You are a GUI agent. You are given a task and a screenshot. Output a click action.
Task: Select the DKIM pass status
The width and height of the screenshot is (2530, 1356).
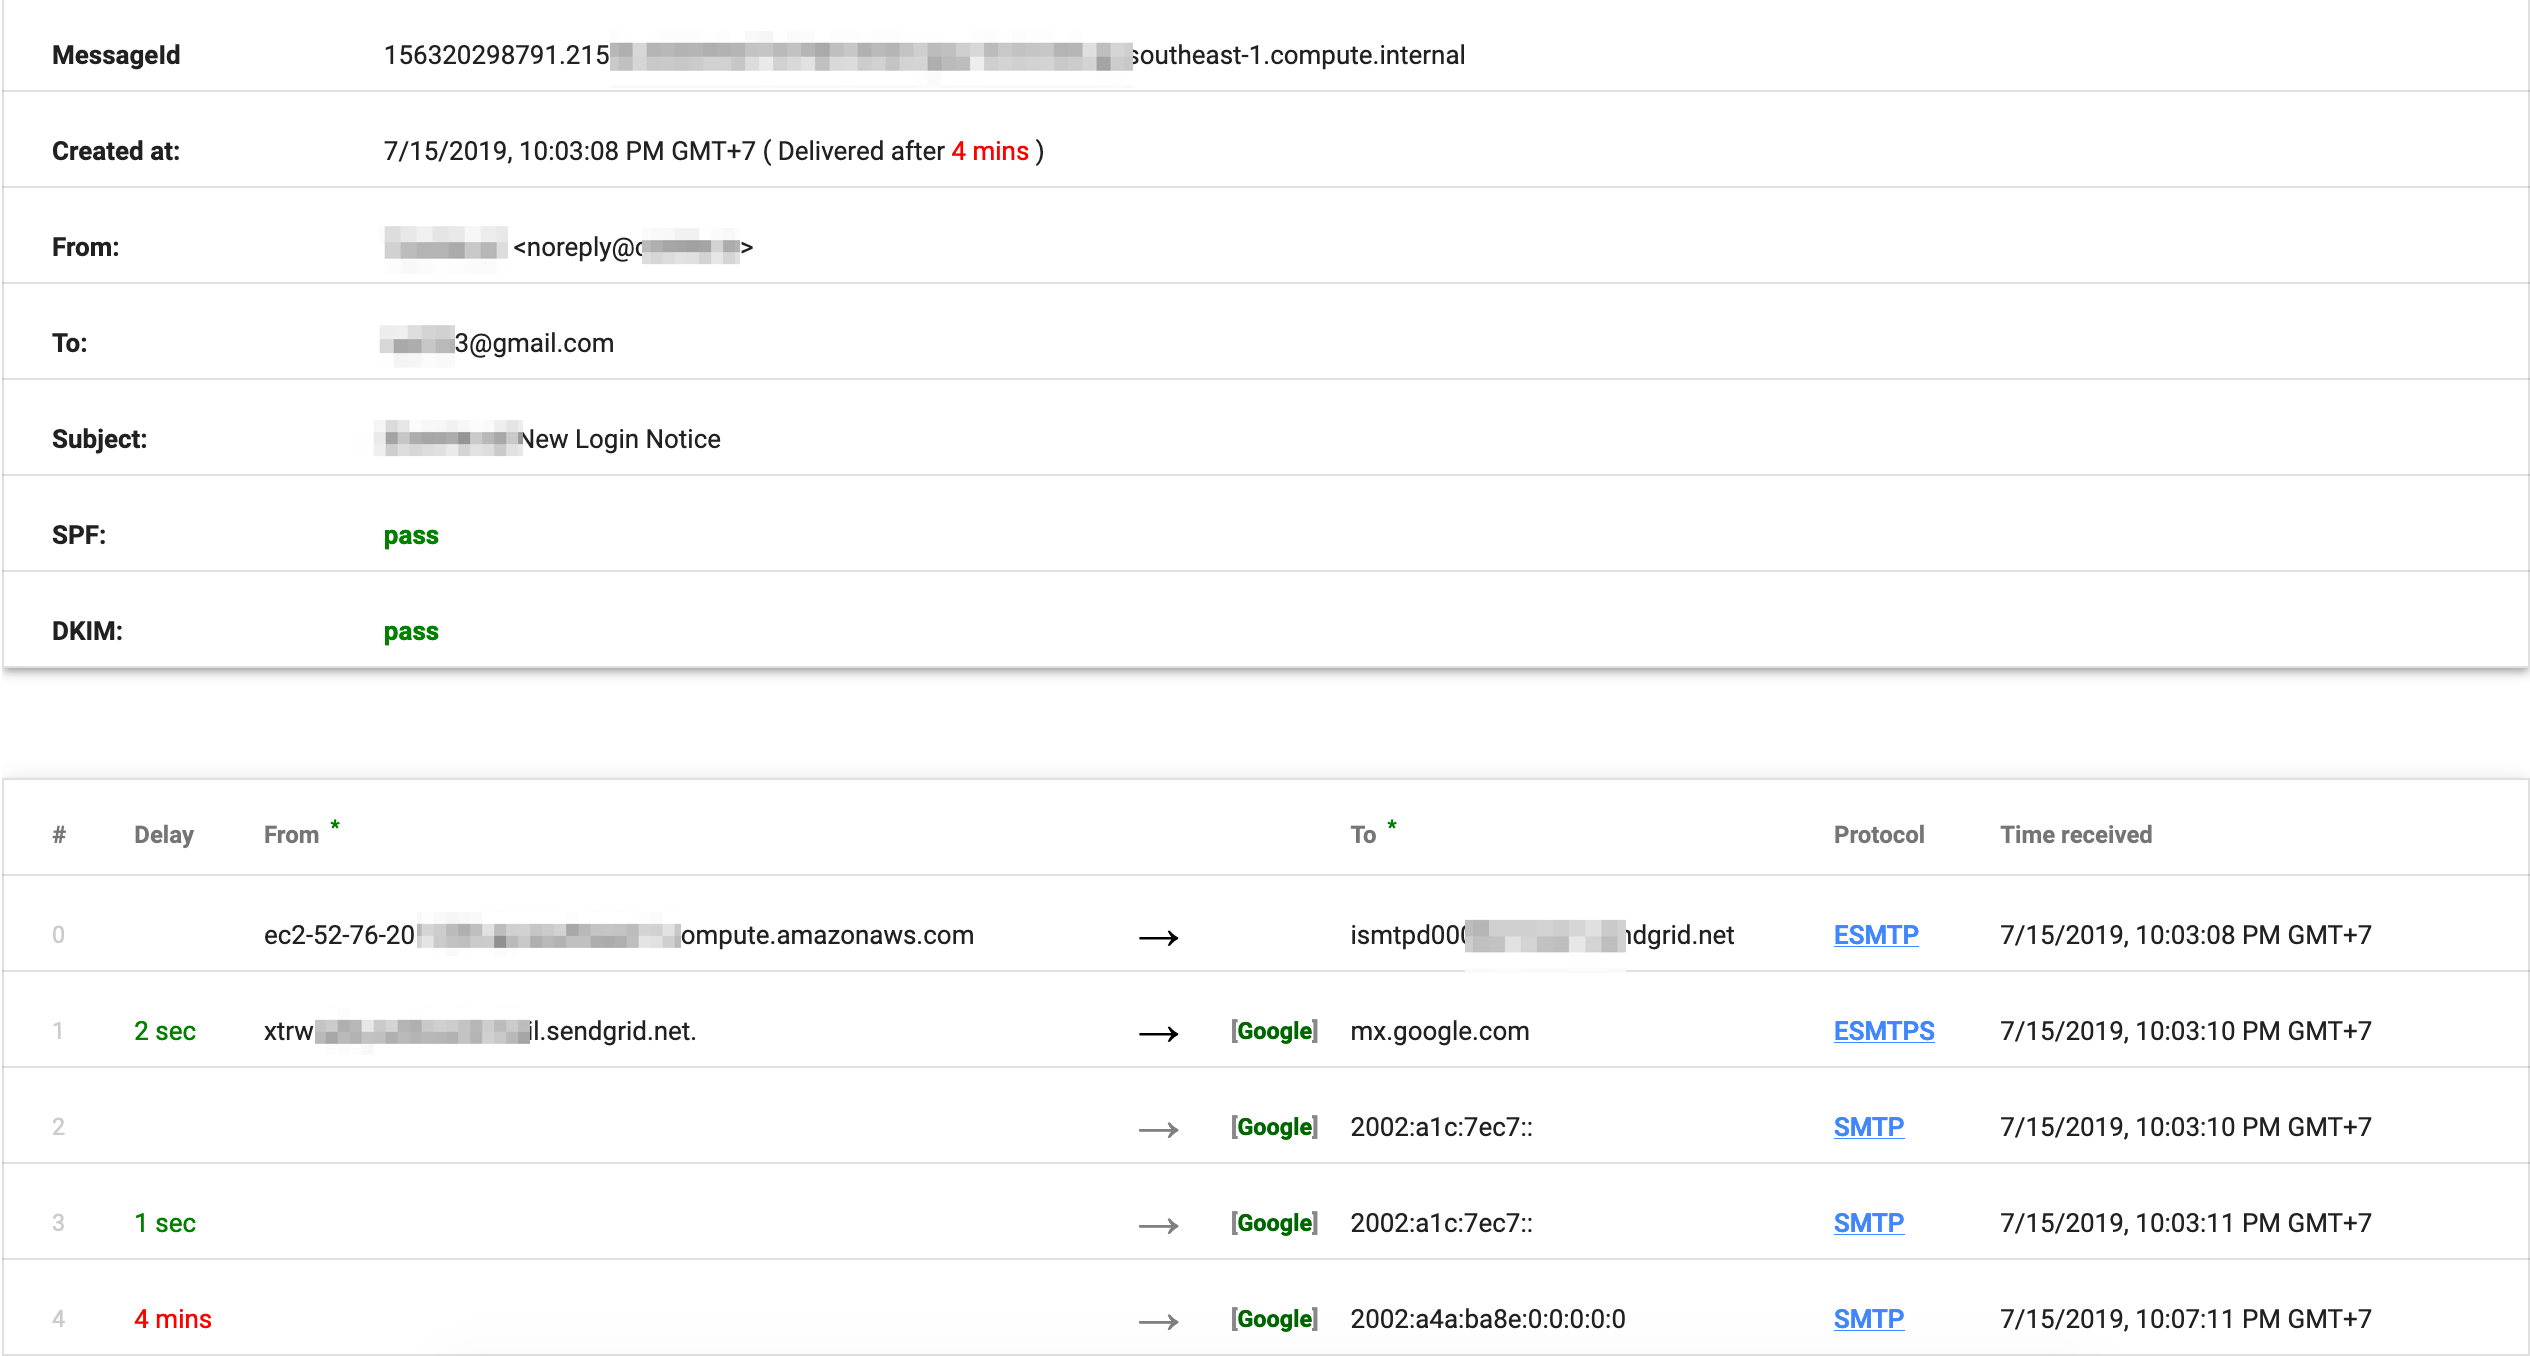pyautogui.click(x=410, y=631)
